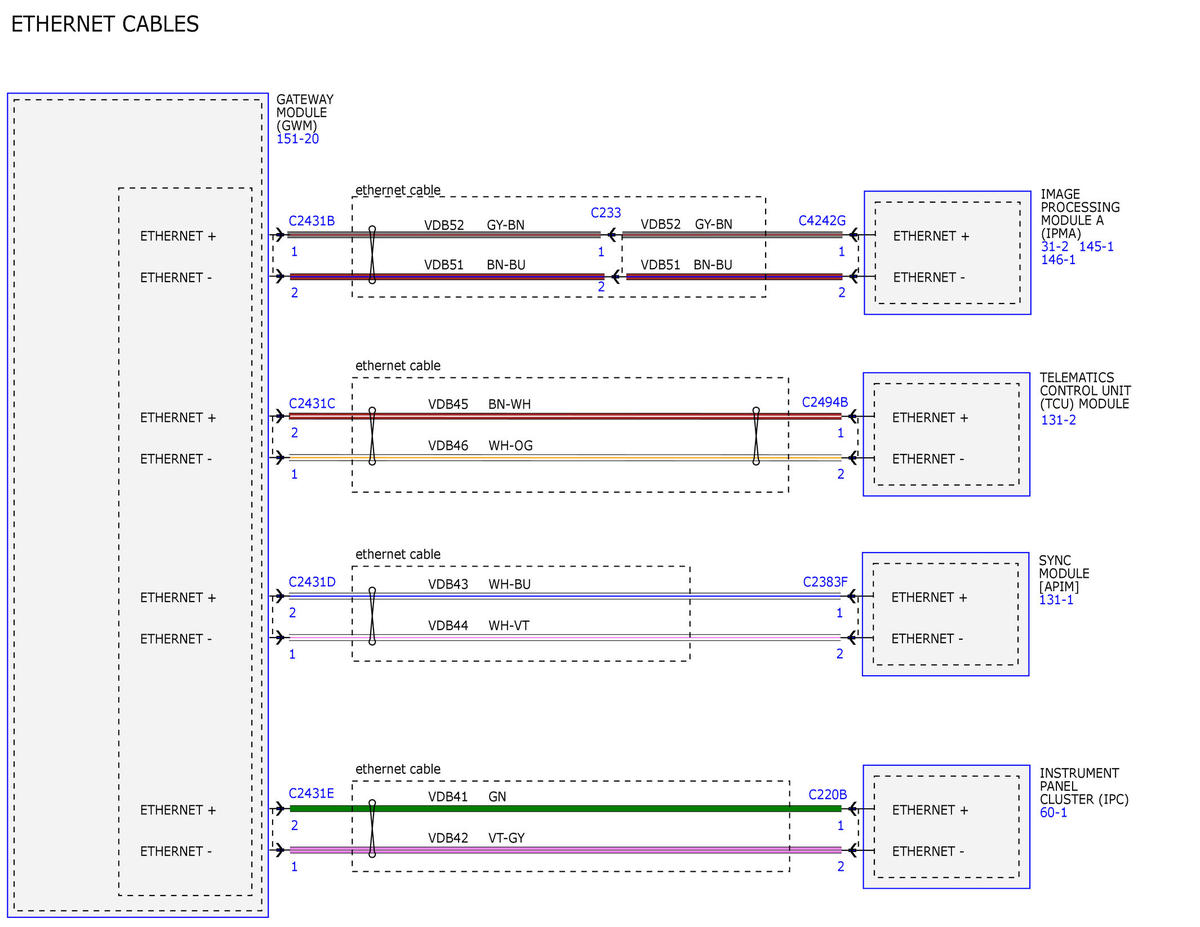Click the C233 inline connector link

606,213
